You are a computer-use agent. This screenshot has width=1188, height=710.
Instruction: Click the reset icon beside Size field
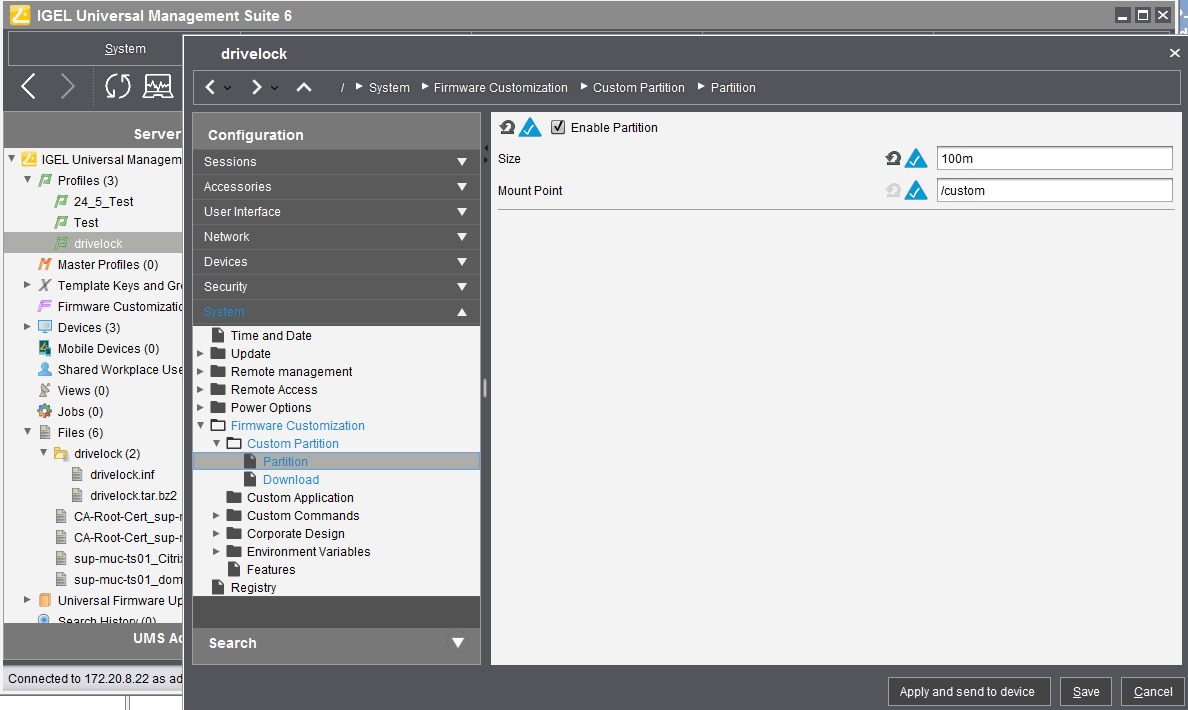893,158
